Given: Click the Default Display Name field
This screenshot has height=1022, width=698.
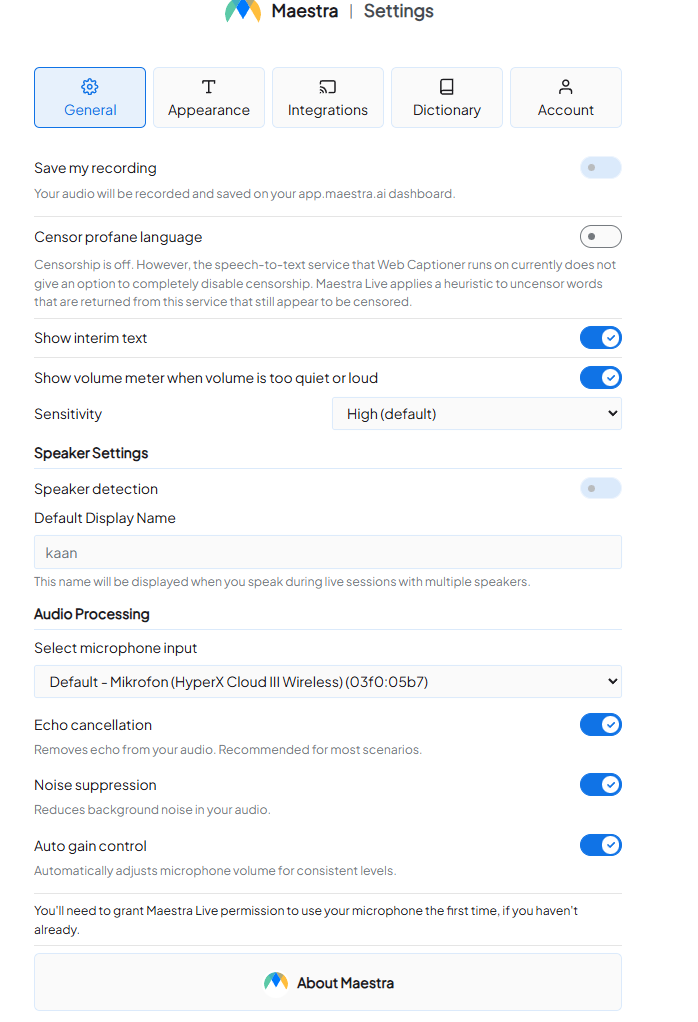Looking at the screenshot, I should coord(327,552).
